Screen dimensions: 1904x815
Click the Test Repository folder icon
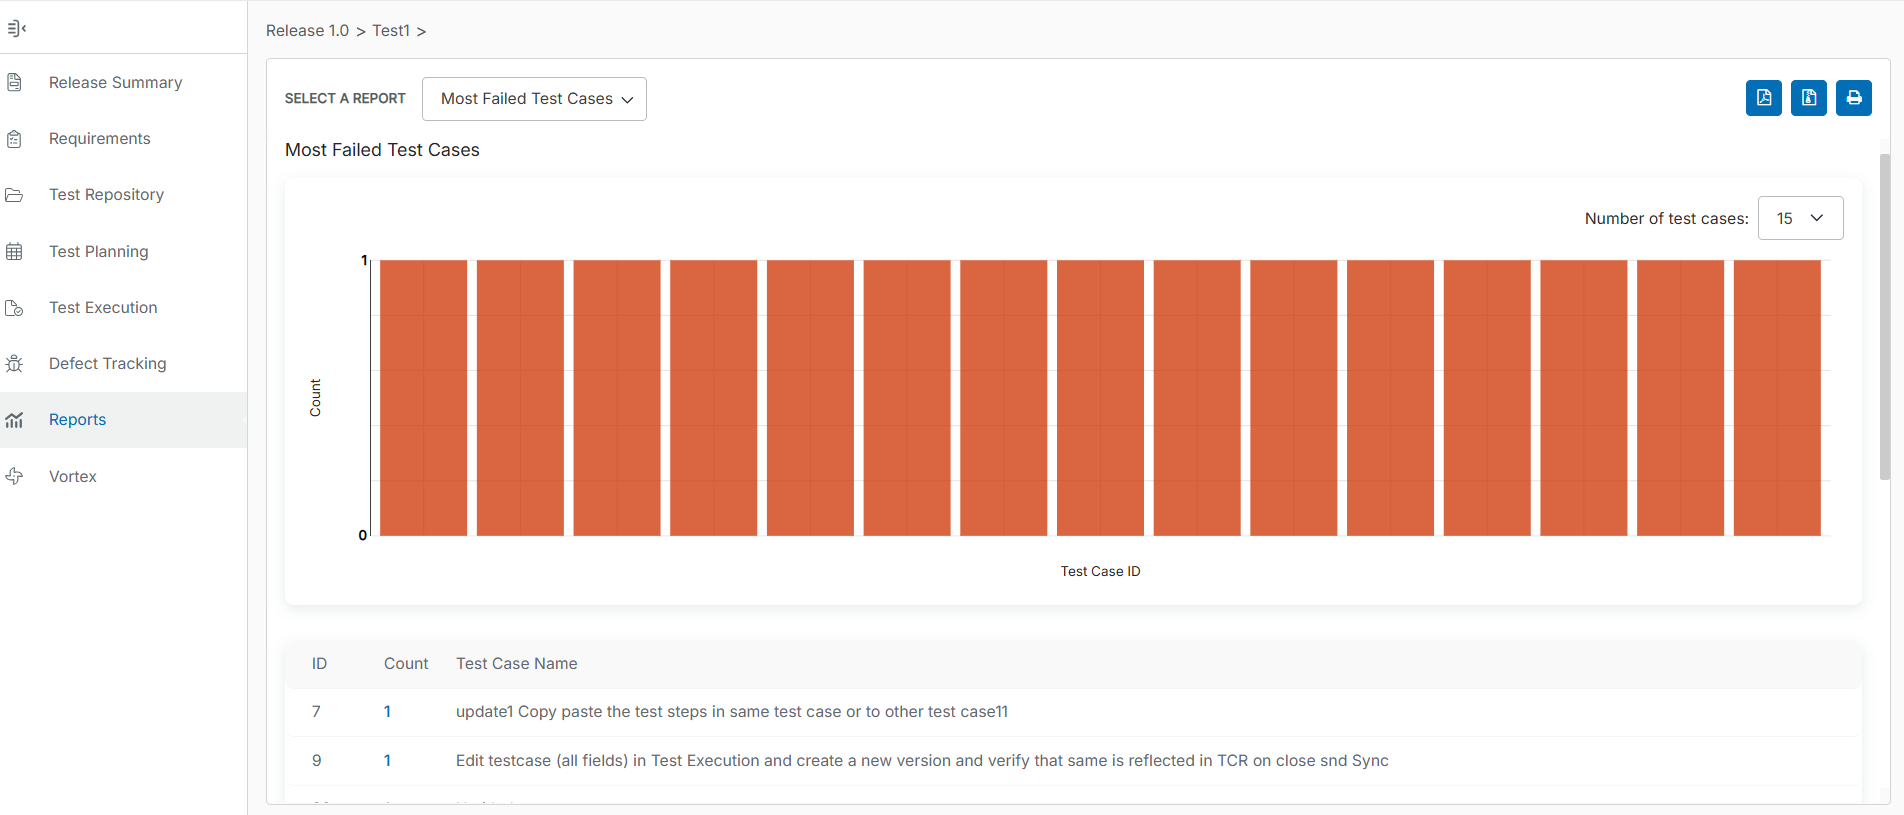coord(14,195)
